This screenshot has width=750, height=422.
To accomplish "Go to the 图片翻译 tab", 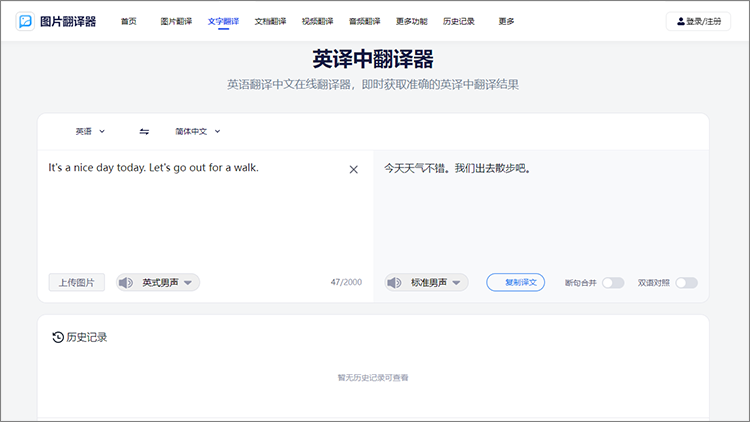I will [x=175, y=21].
